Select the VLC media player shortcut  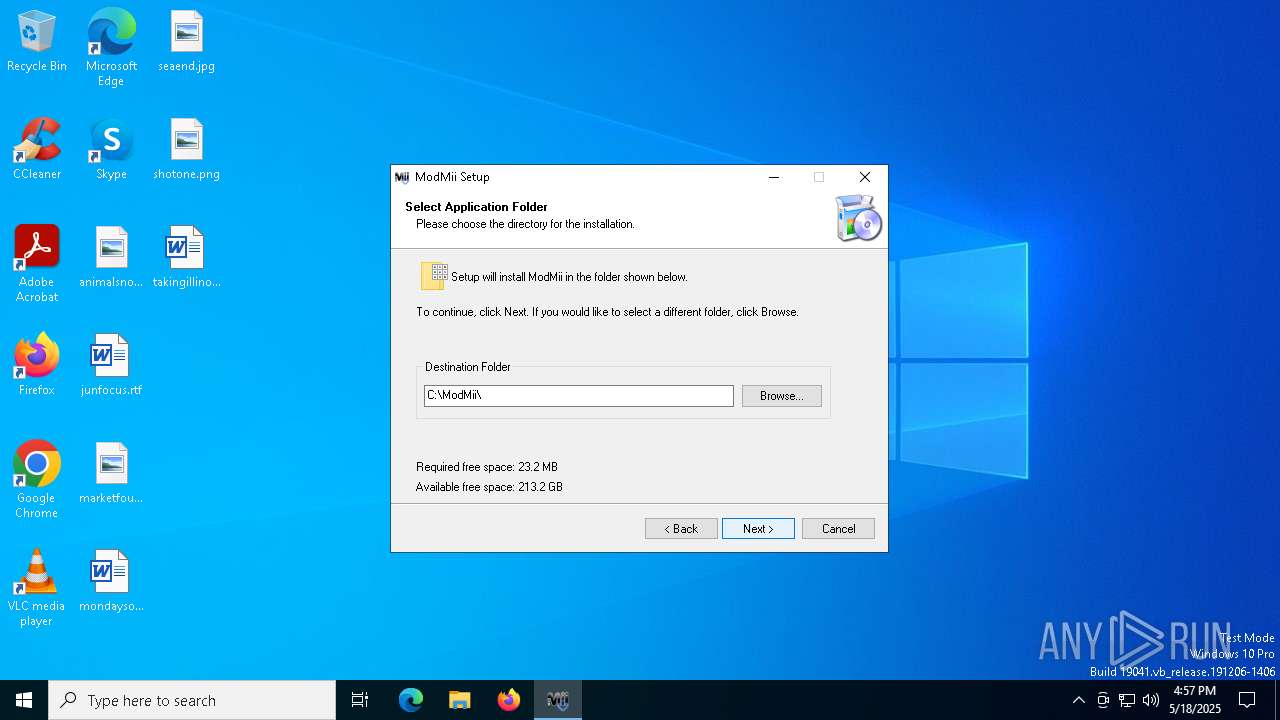(x=37, y=588)
